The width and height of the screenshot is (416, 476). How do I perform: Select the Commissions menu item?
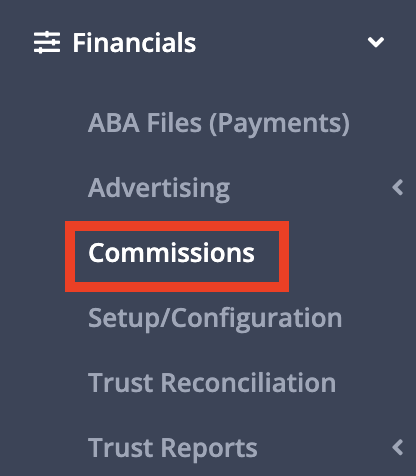point(171,253)
